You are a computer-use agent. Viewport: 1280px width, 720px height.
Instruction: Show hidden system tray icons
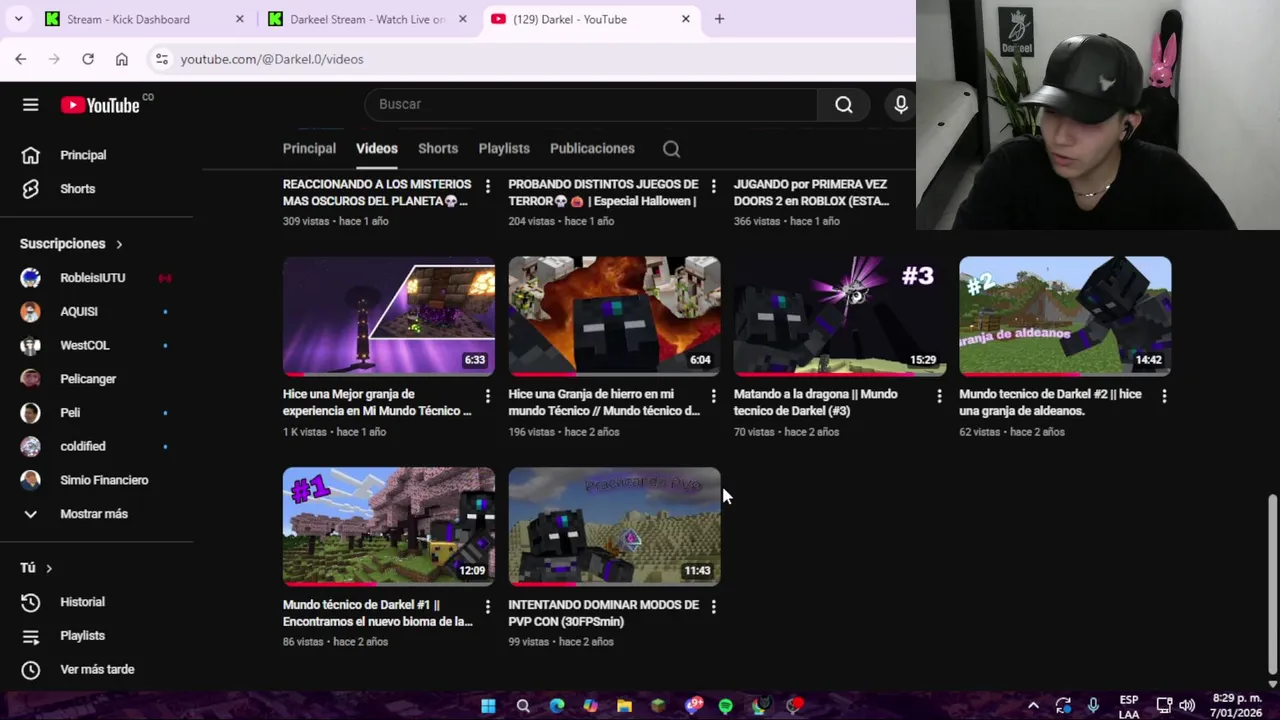[1033, 706]
